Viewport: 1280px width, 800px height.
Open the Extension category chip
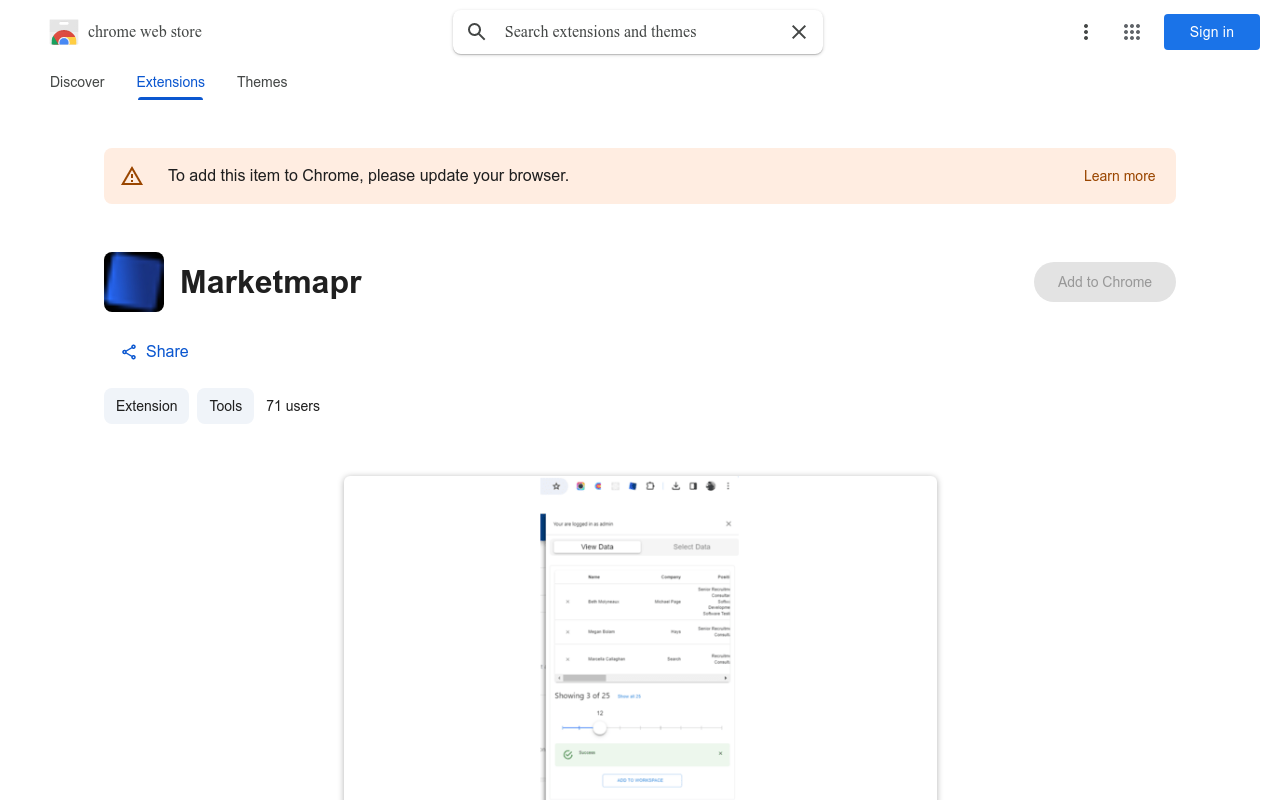coord(146,406)
